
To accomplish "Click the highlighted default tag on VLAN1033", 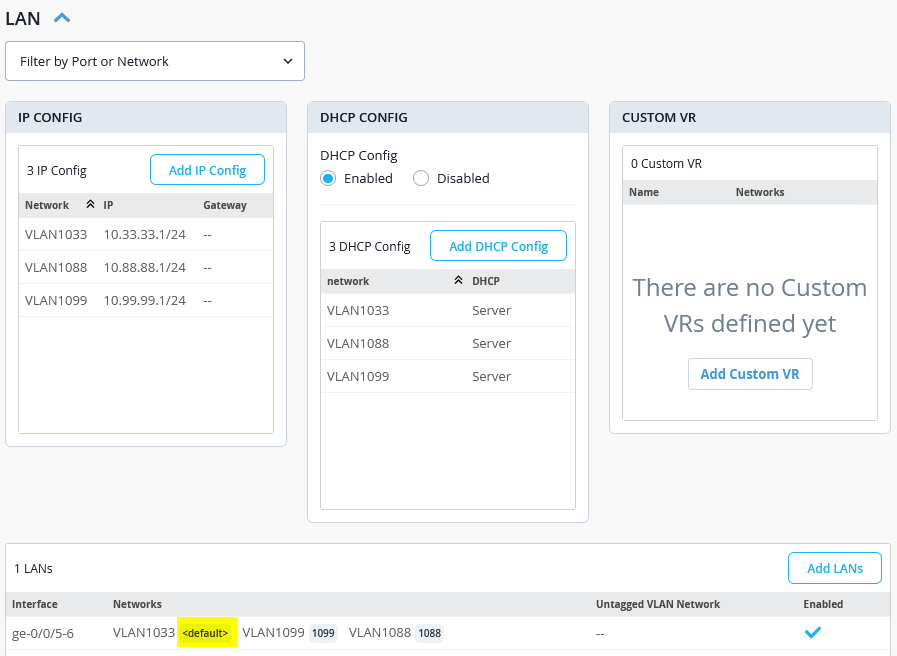I will click(205, 633).
